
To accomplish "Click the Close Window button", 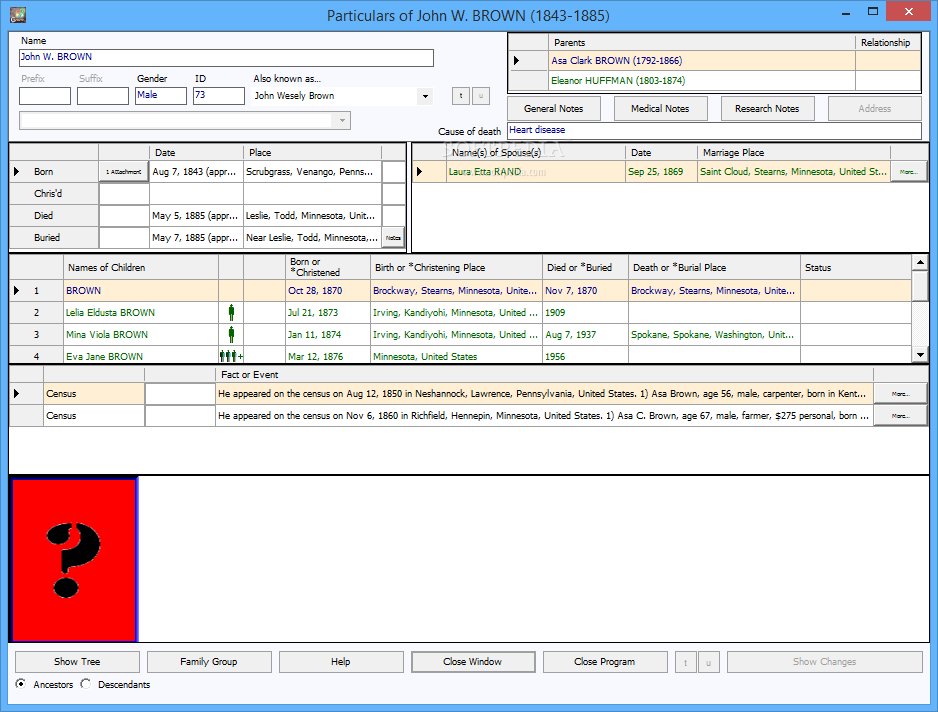I will pyautogui.click(x=473, y=662).
